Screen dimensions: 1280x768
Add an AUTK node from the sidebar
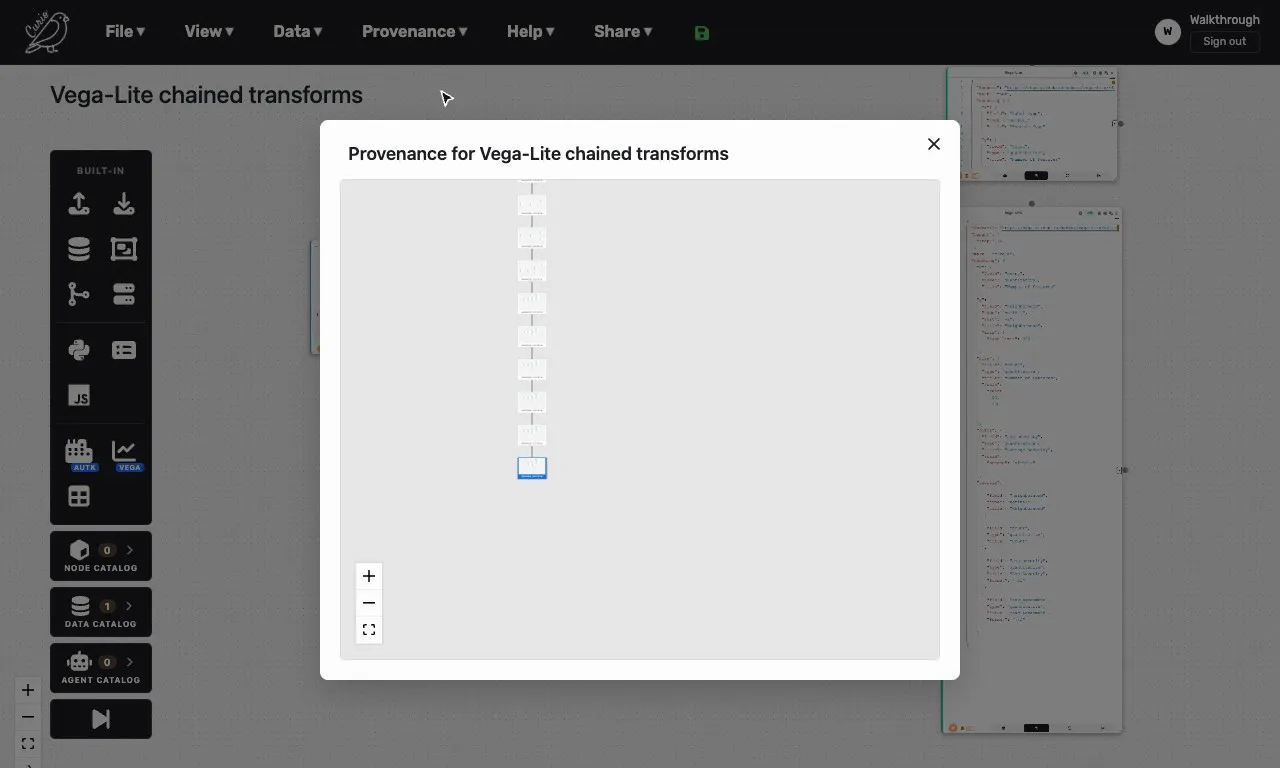79,453
